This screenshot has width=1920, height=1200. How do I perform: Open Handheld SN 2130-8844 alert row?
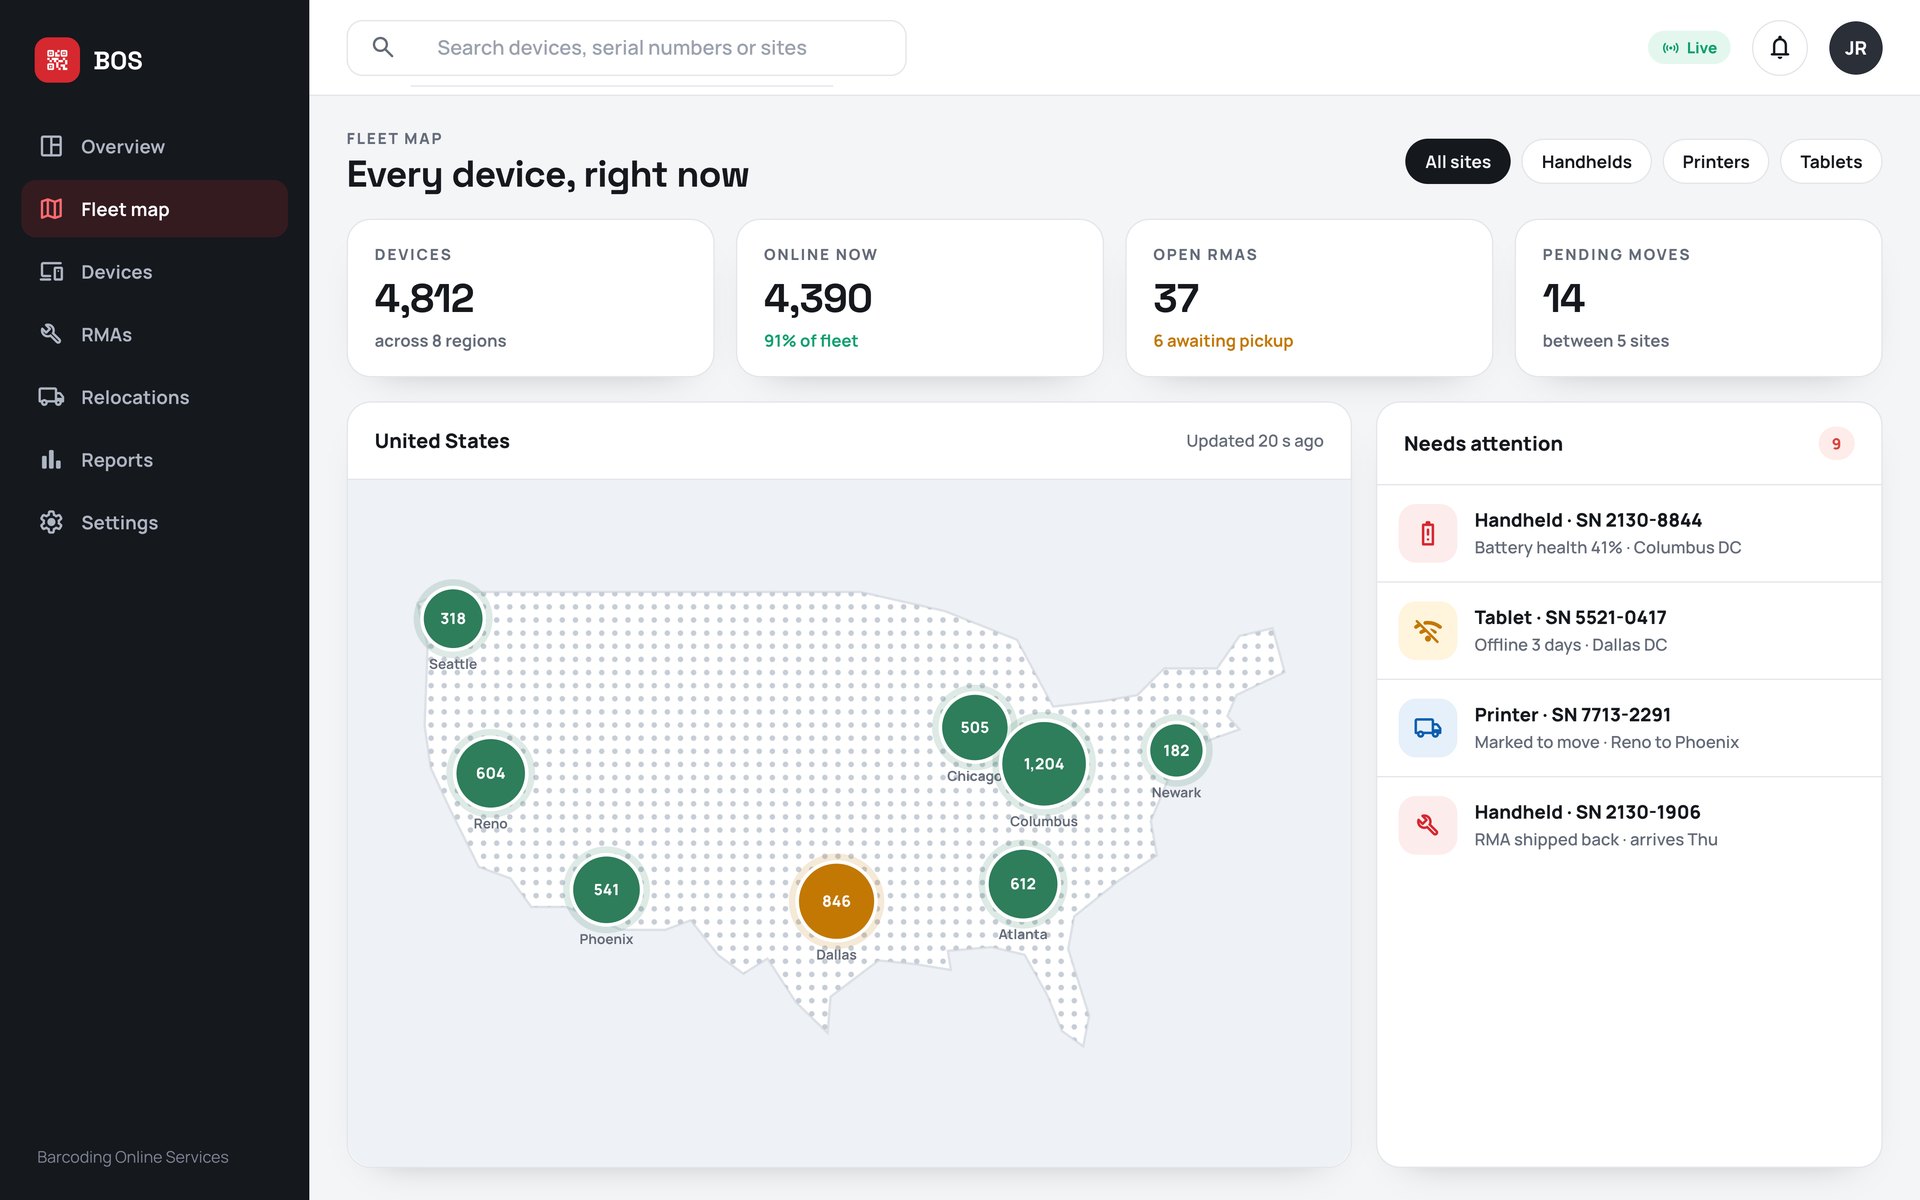(x=1629, y=533)
